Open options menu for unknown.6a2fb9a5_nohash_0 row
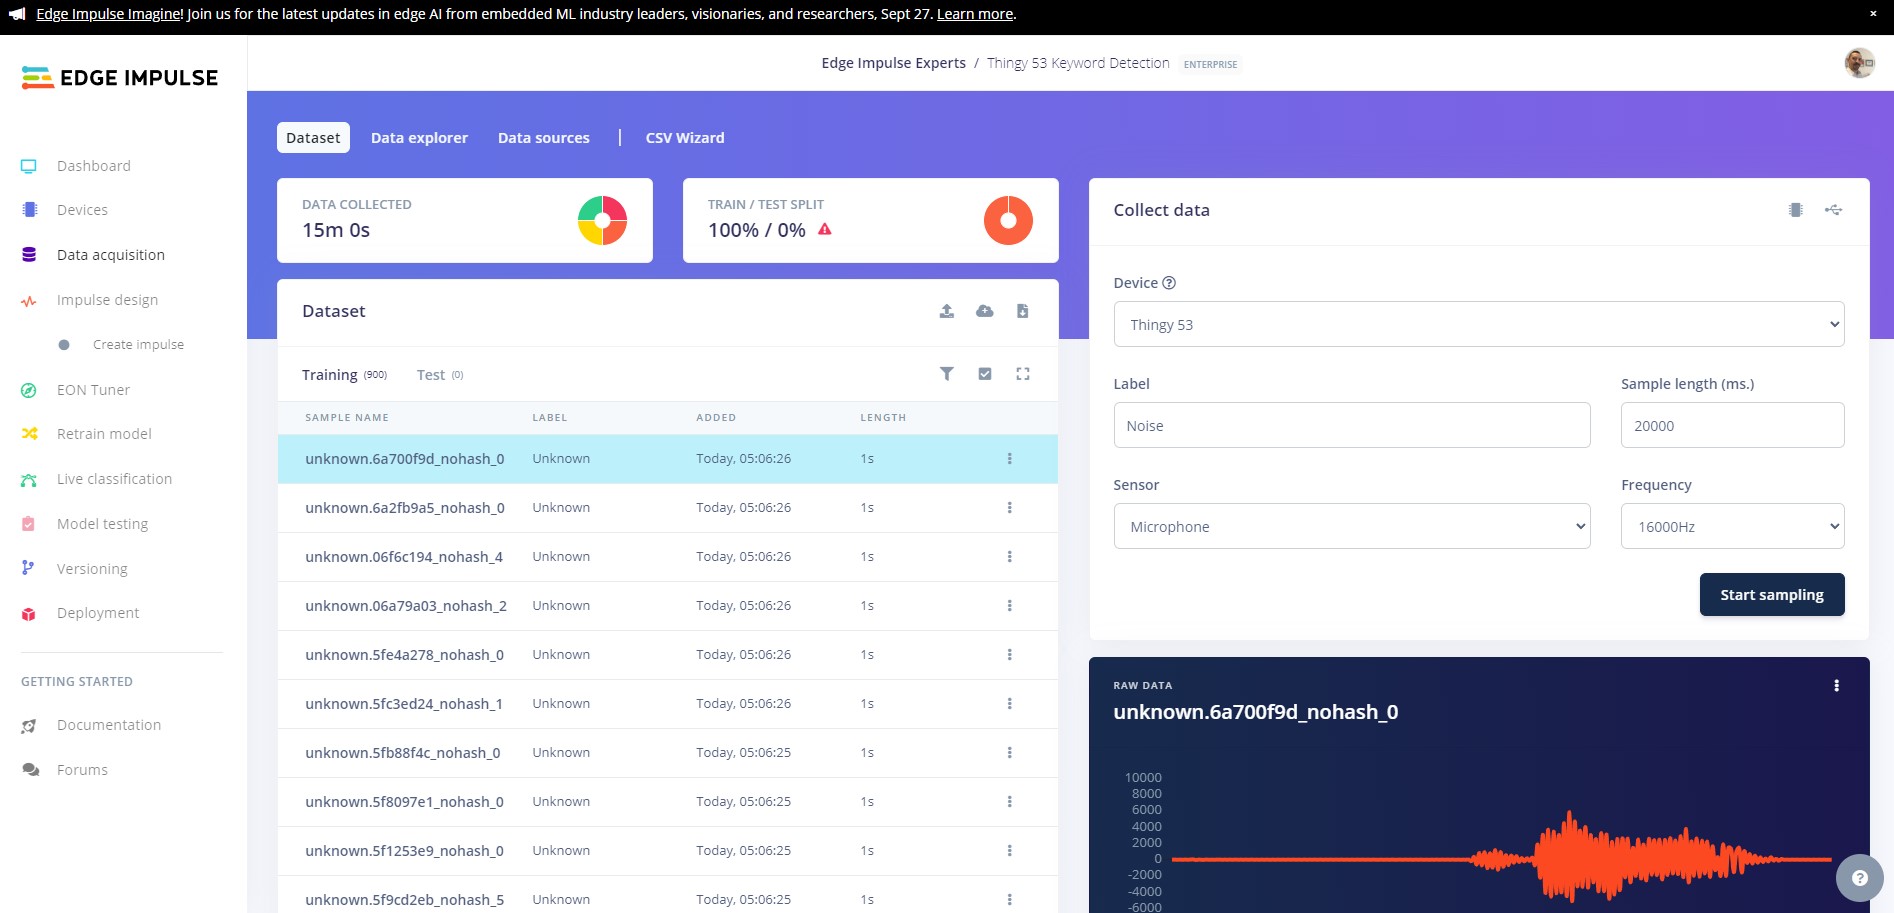Viewport: 1894px width, 913px height. pyautogui.click(x=1009, y=508)
